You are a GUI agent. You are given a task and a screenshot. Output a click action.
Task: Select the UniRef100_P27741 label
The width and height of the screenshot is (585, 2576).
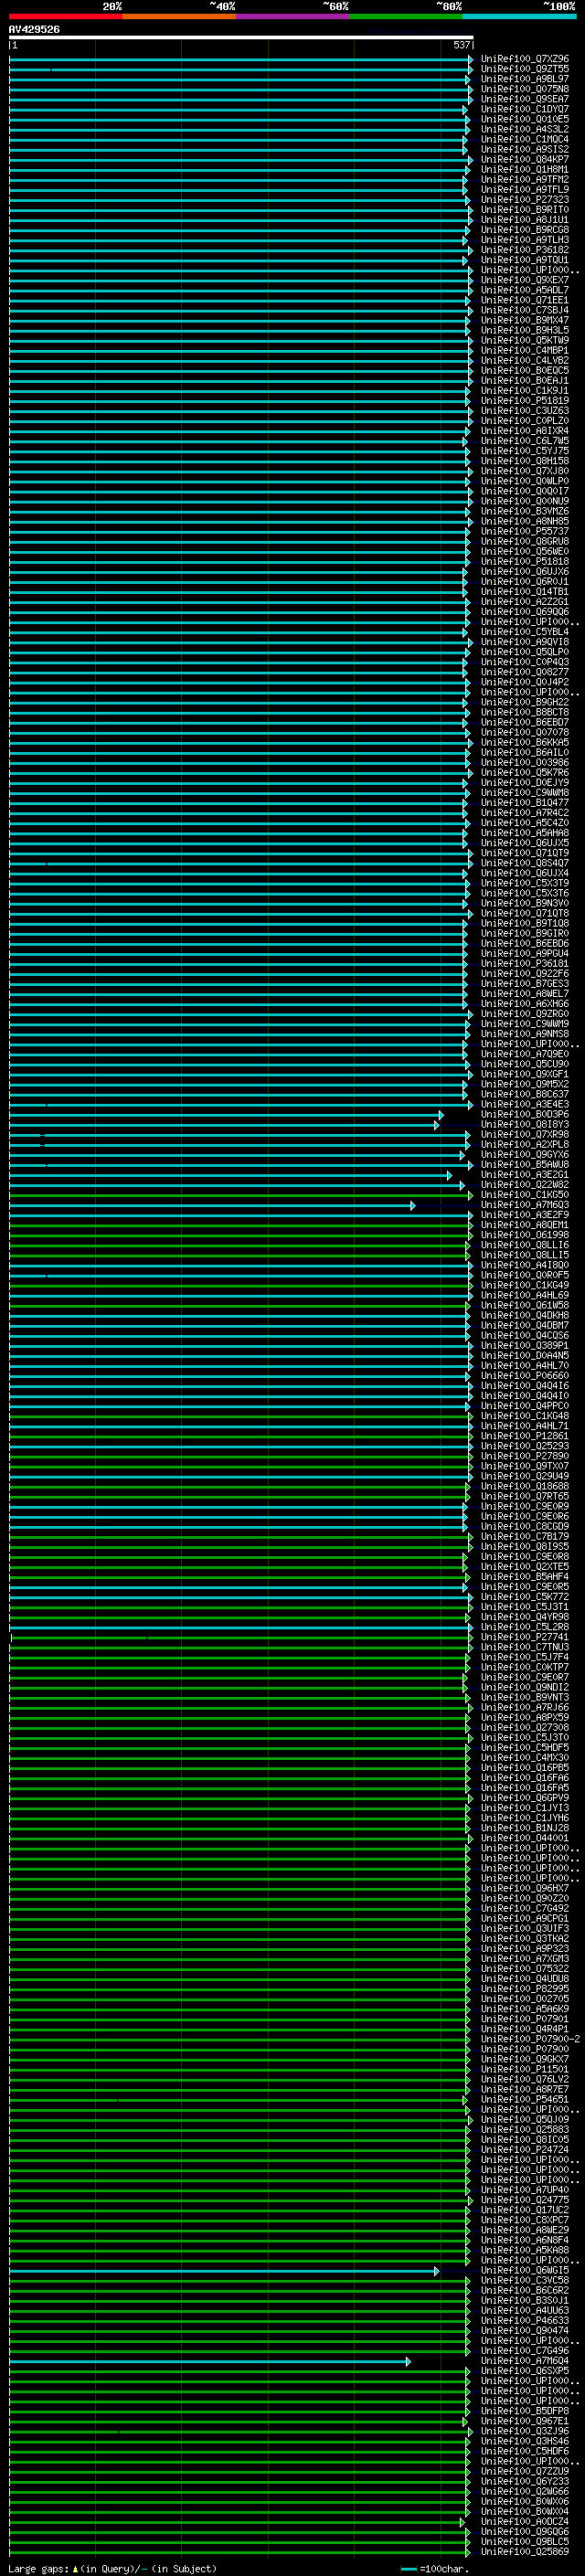point(524,1638)
